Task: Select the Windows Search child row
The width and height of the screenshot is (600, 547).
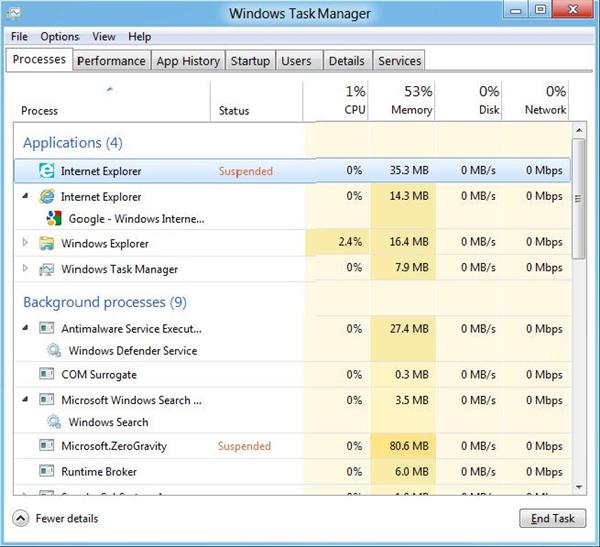Action: coord(108,422)
